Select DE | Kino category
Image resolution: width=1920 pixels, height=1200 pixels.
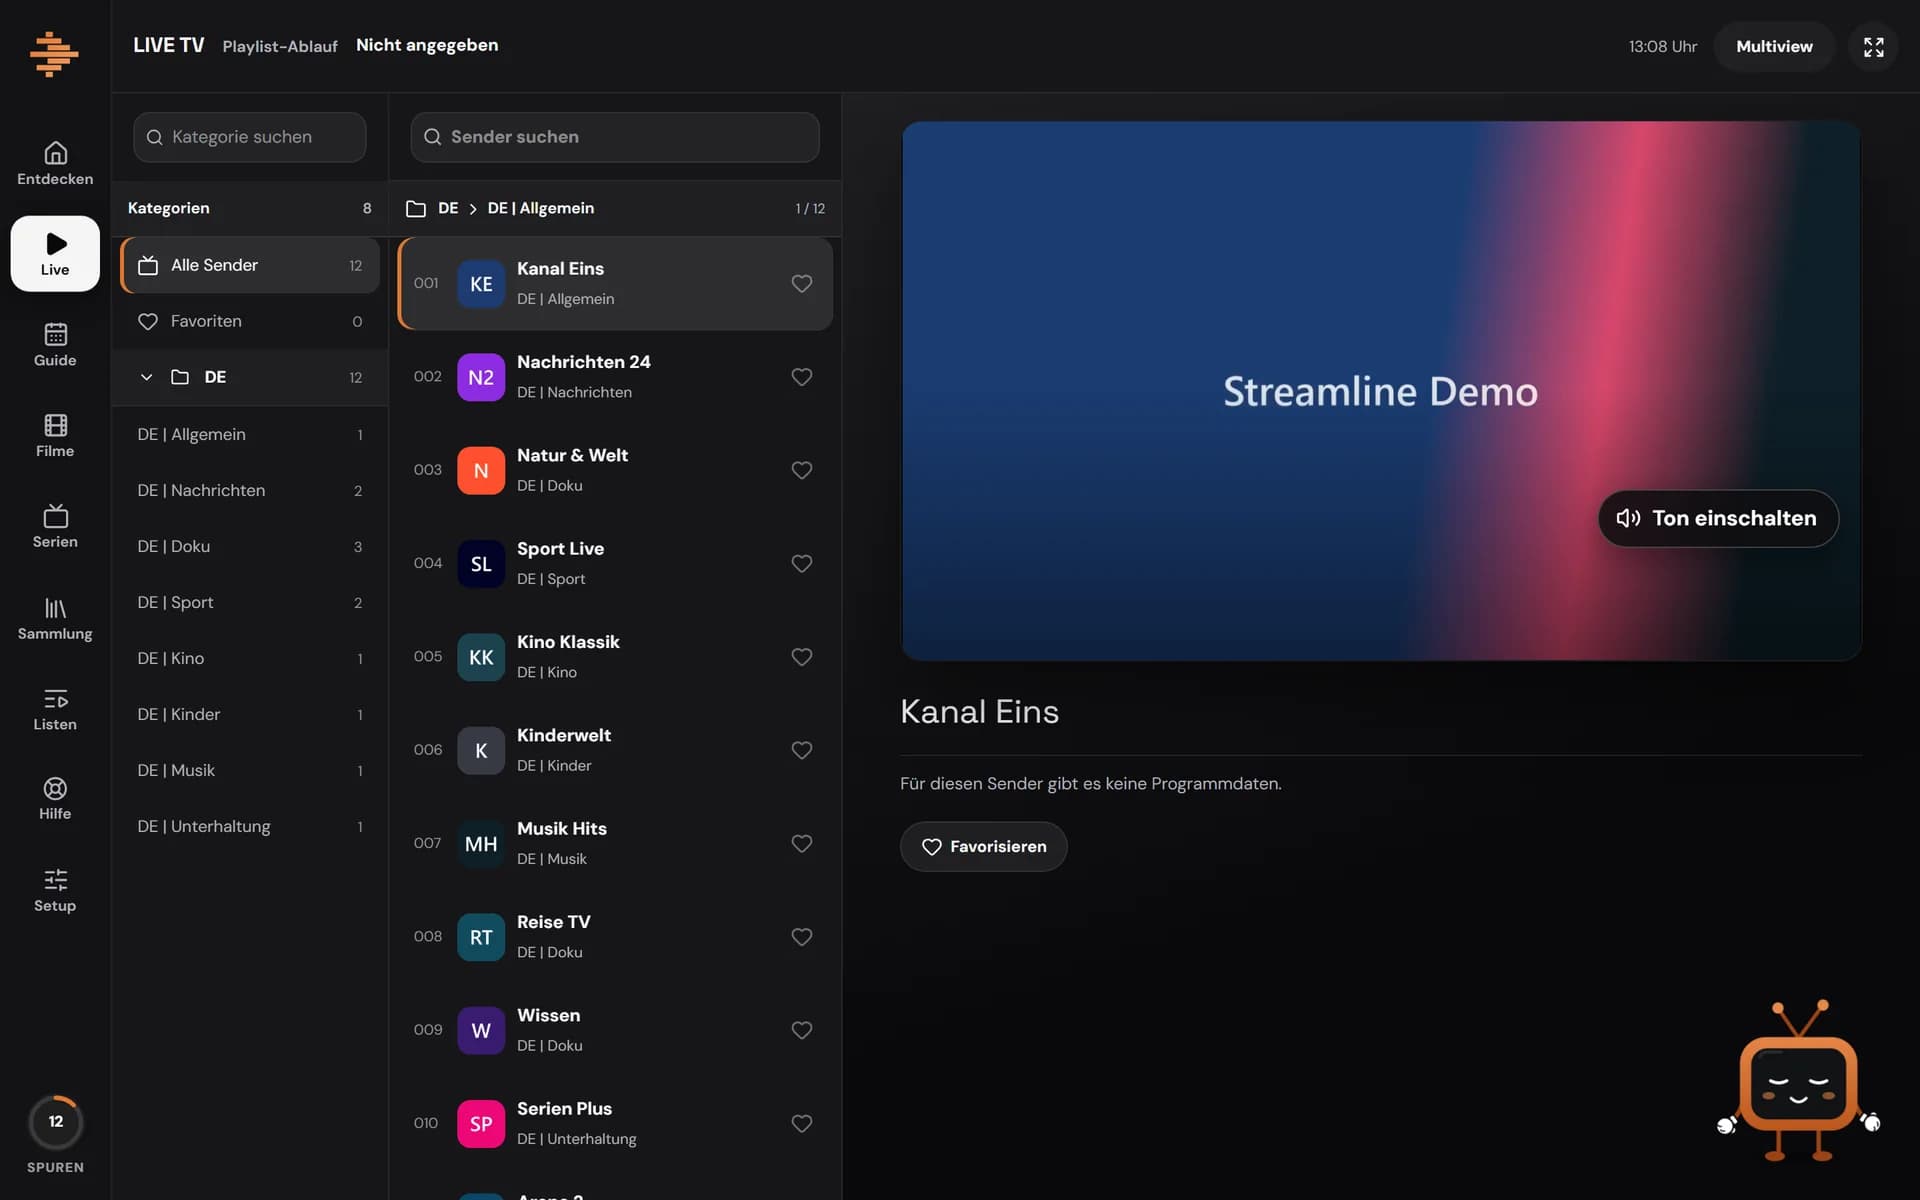pyautogui.click(x=250, y=658)
